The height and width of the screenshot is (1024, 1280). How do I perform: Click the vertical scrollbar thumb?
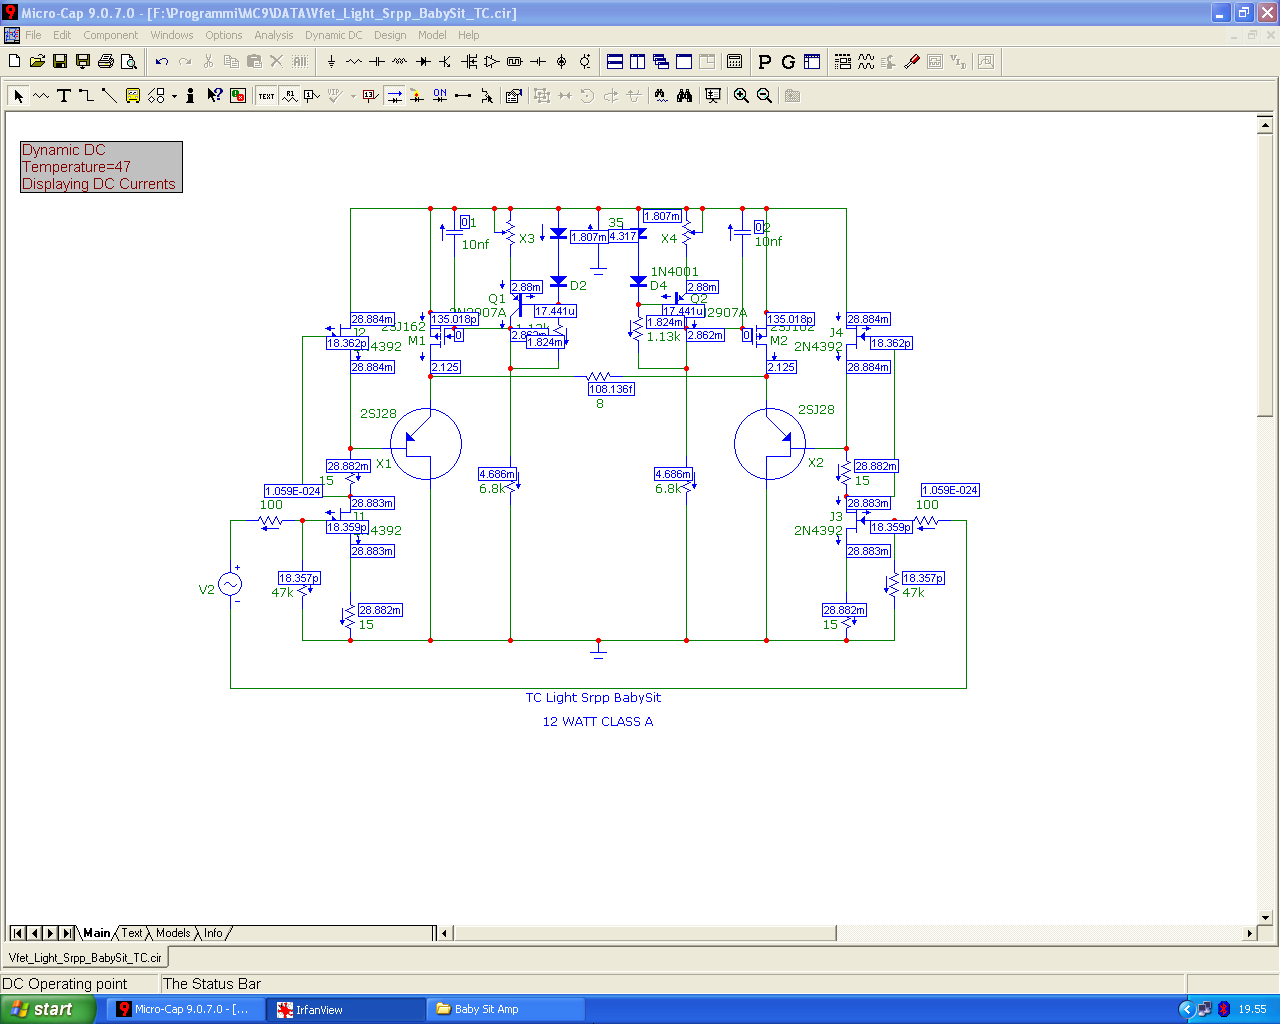pyautogui.click(x=1265, y=275)
